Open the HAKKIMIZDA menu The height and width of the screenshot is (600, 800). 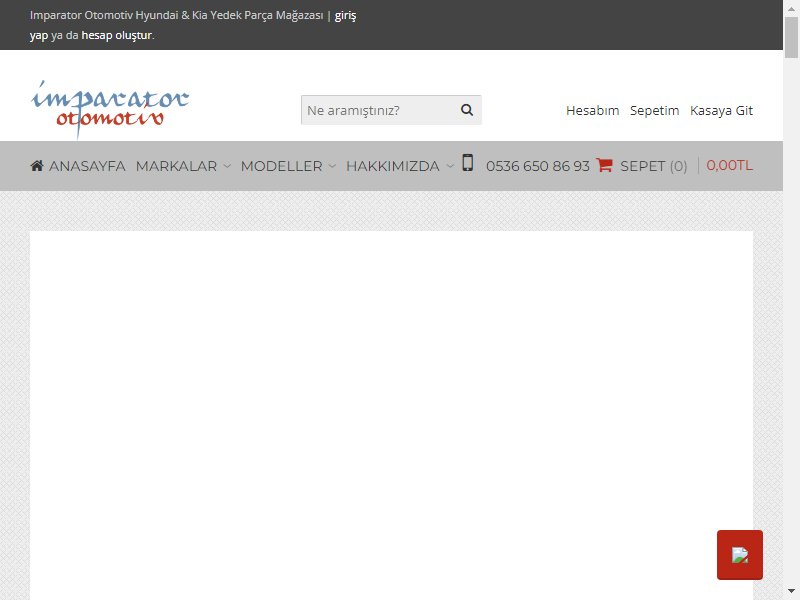(x=393, y=166)
